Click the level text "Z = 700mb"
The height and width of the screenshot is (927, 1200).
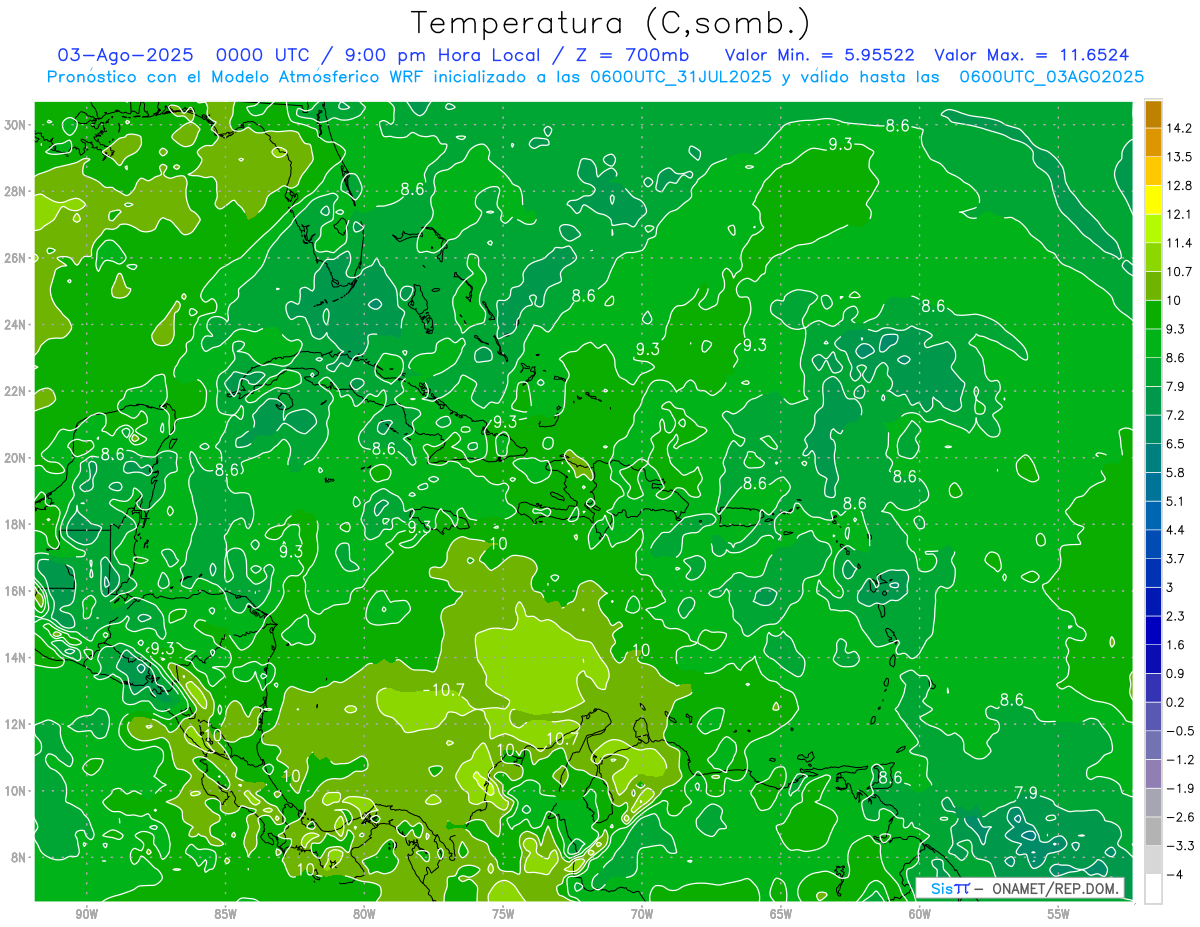[627, 55]
